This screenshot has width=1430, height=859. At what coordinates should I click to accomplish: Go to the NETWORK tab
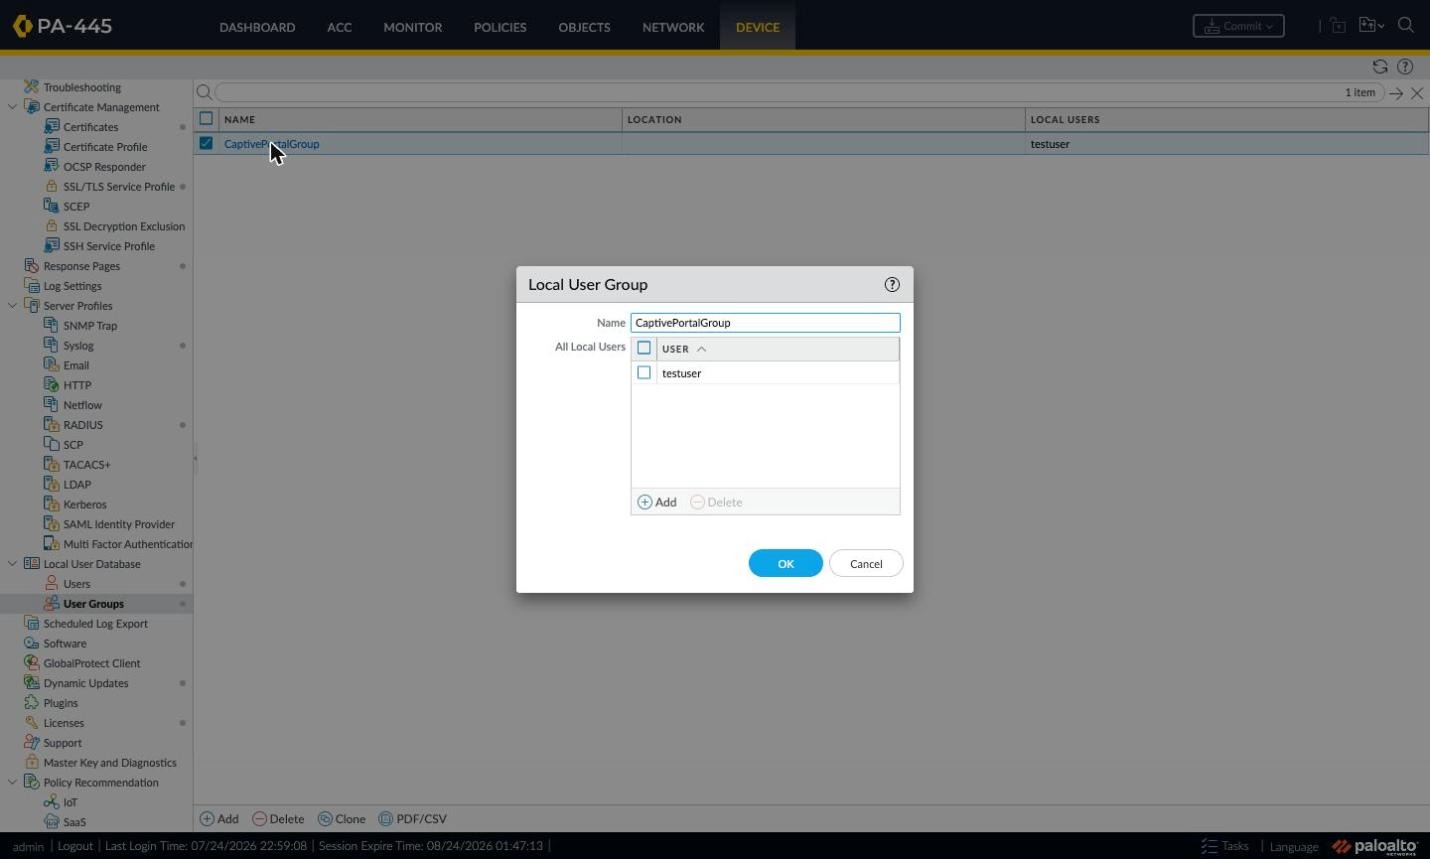click(x=673, y=27)
